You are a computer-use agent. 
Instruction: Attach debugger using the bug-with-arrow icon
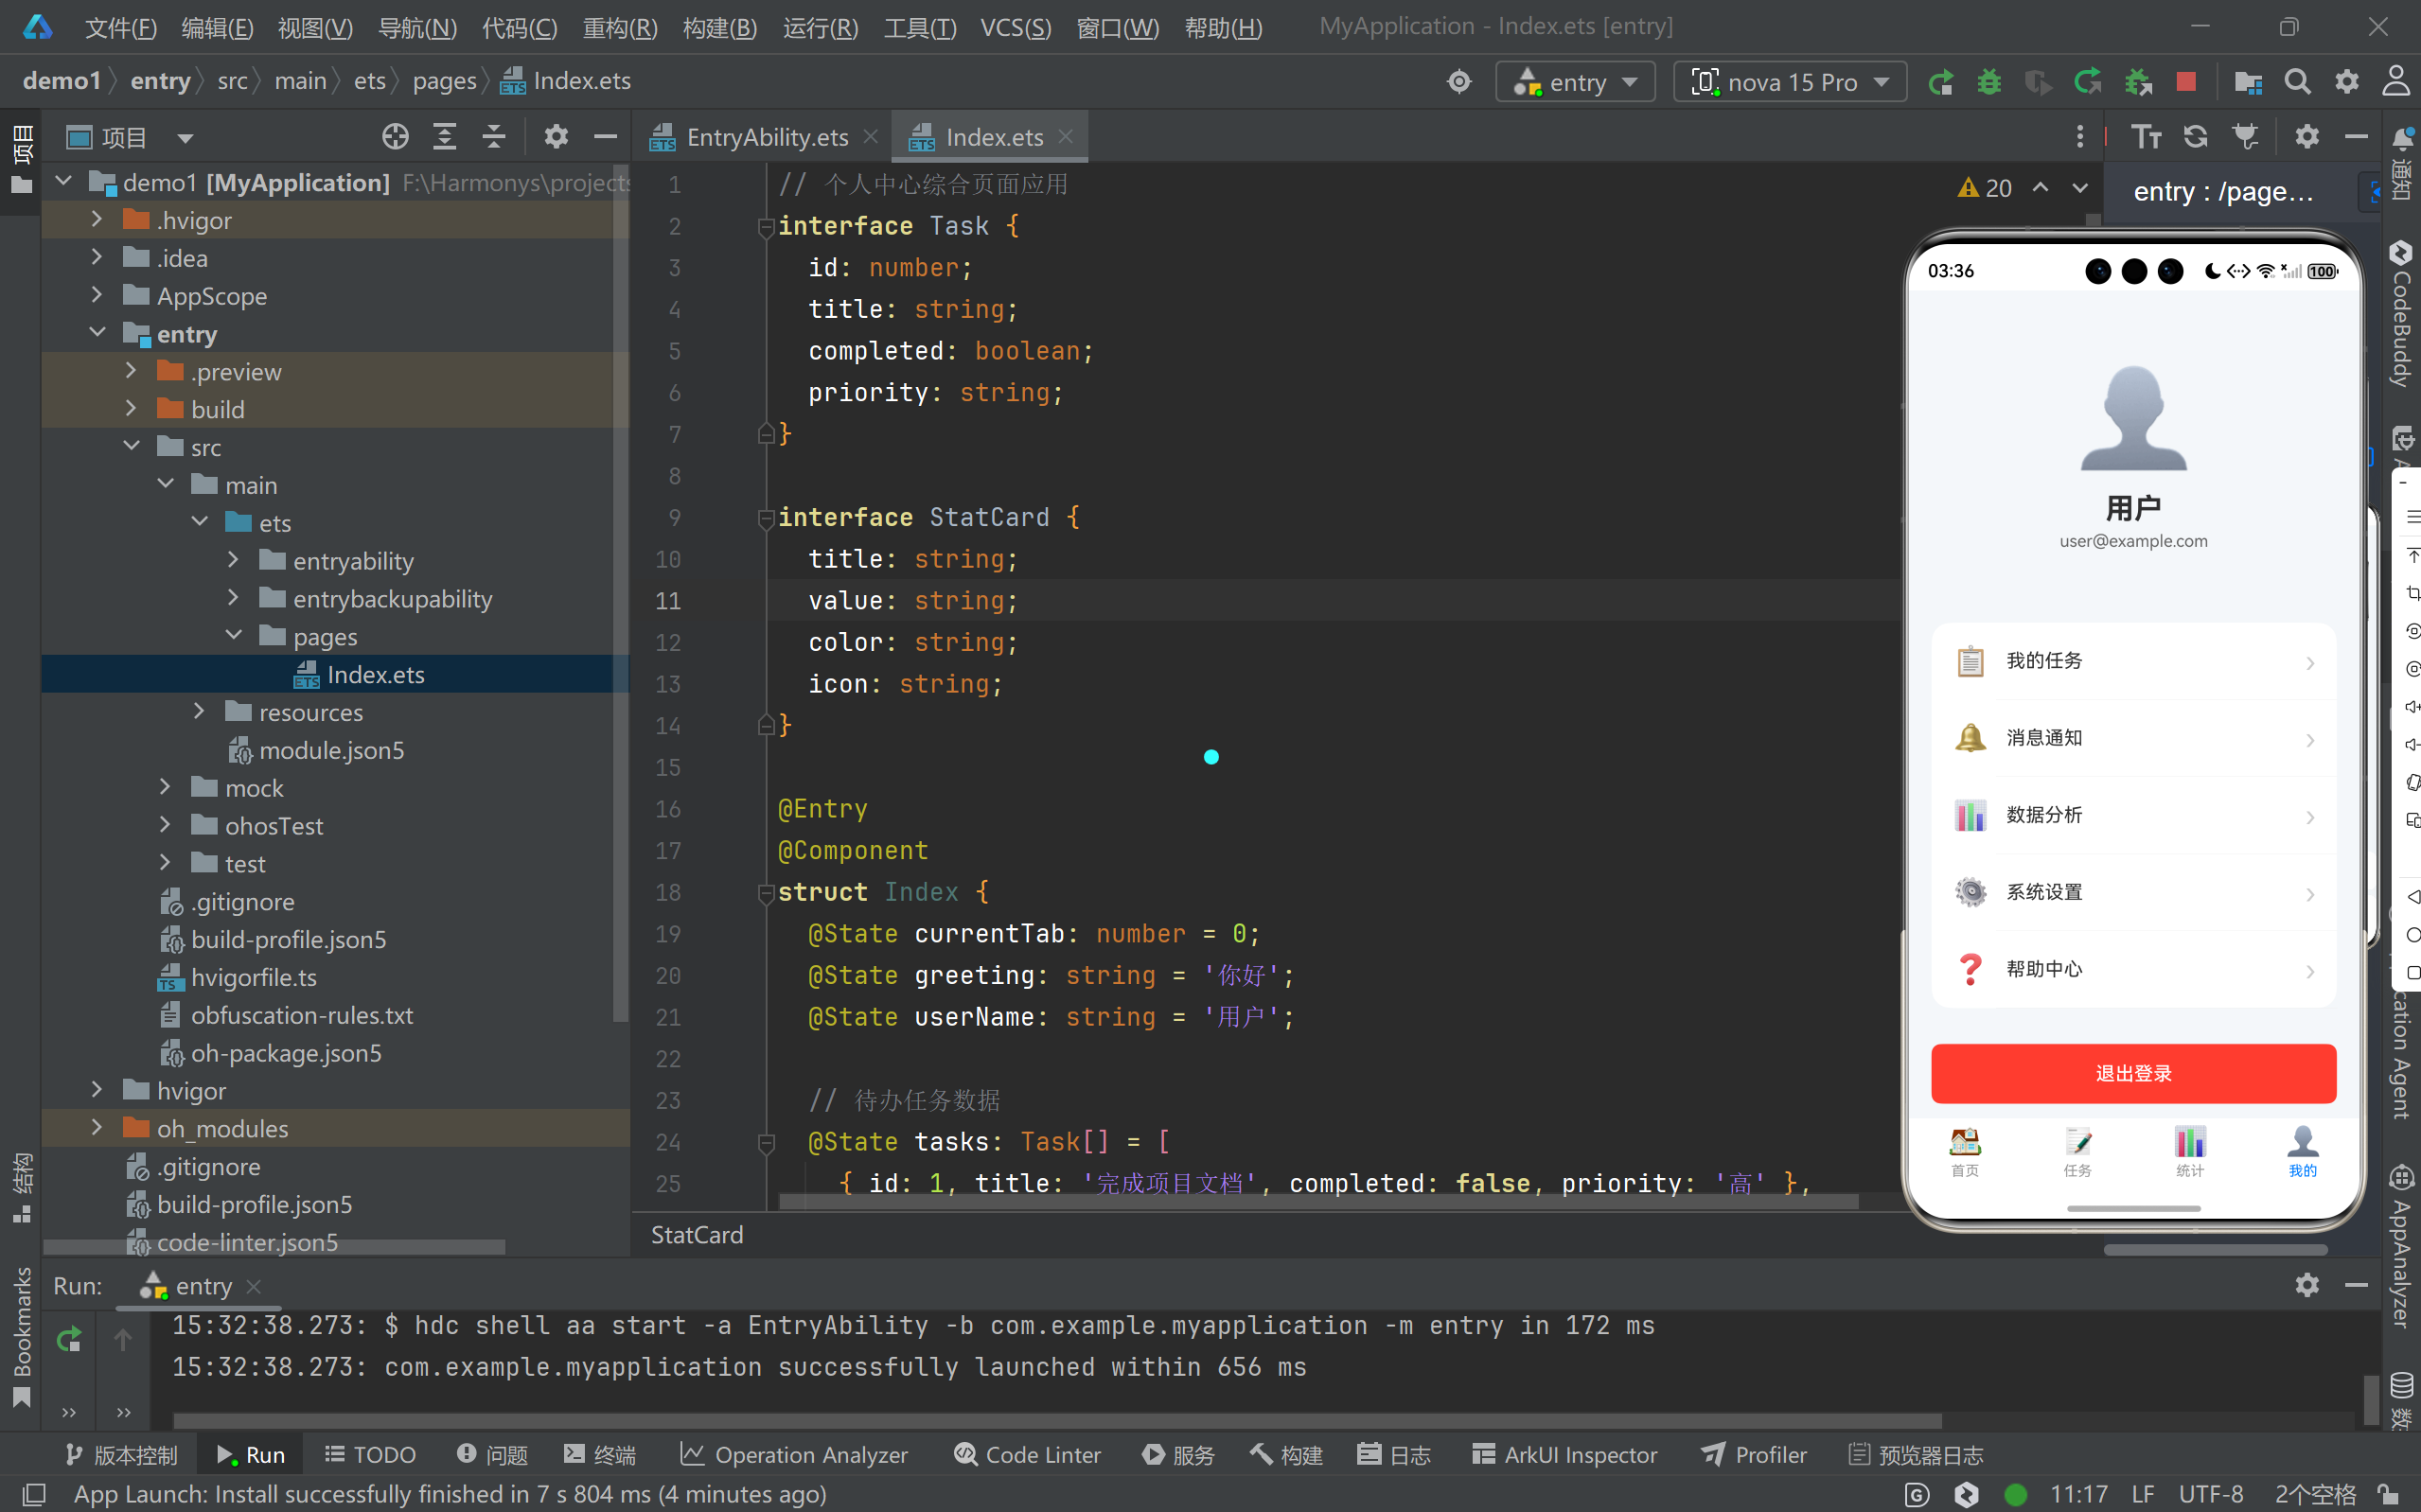(2138, 82)
